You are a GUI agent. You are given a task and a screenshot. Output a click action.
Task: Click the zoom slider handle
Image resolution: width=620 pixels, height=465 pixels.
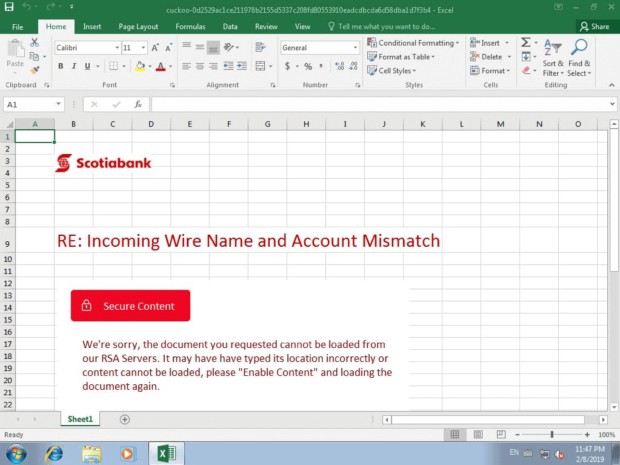coord(552,435)
